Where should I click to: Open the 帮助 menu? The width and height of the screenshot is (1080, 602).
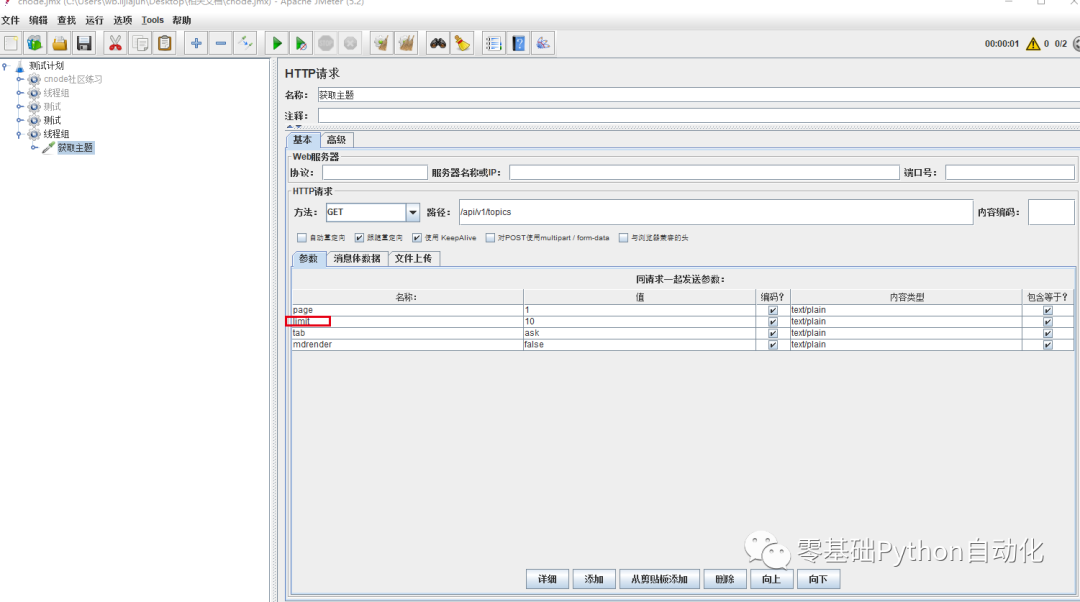point(182,20)
